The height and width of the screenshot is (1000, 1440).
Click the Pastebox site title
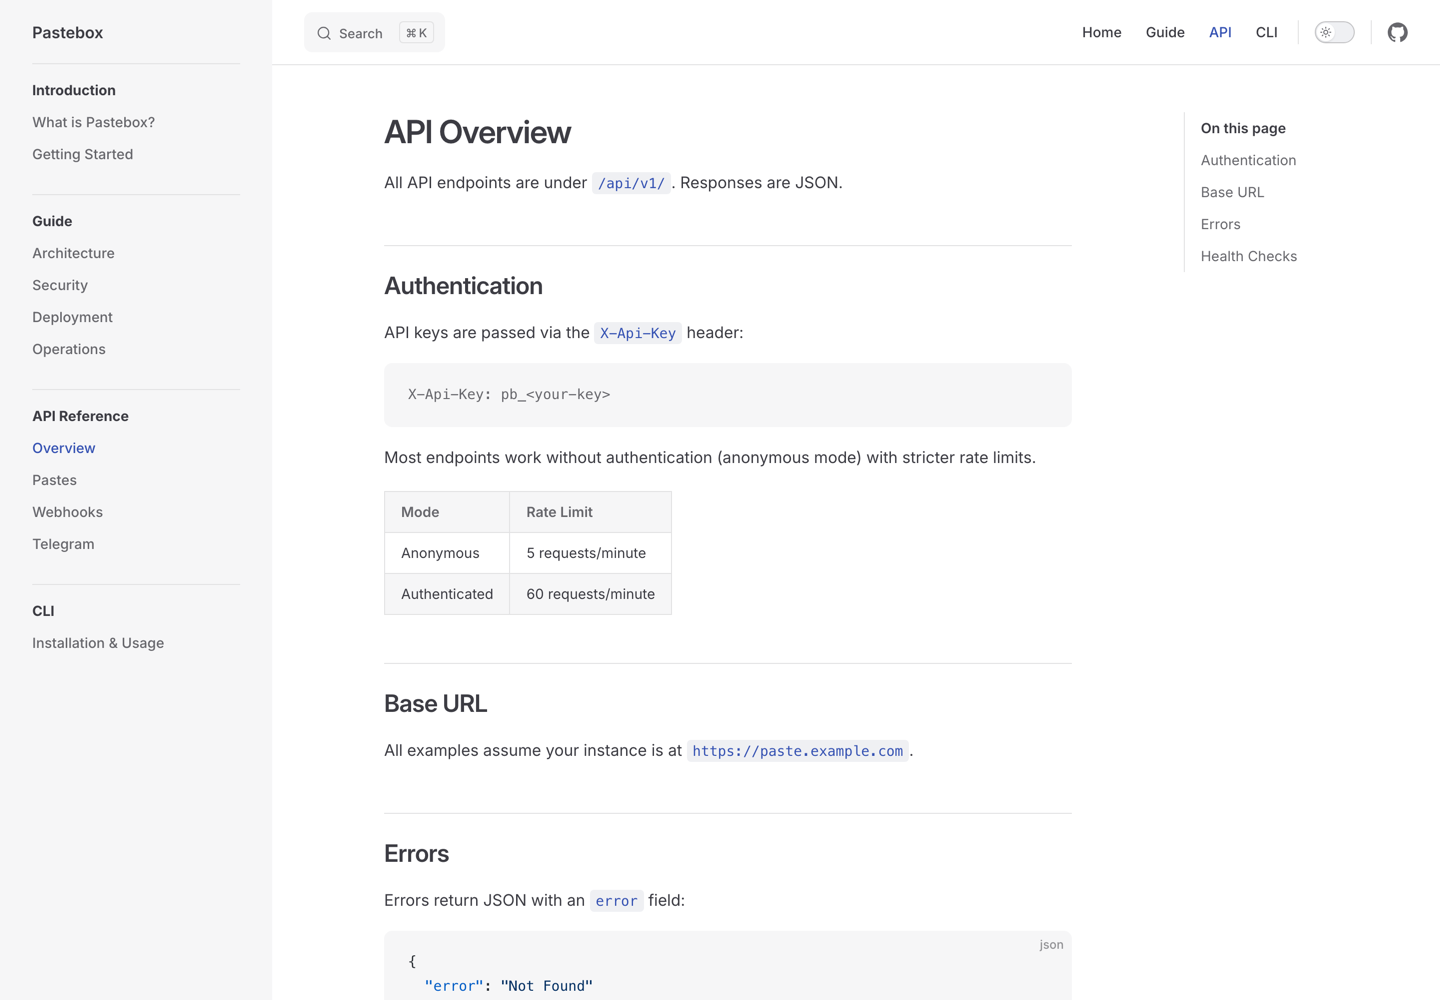(67, 32)
